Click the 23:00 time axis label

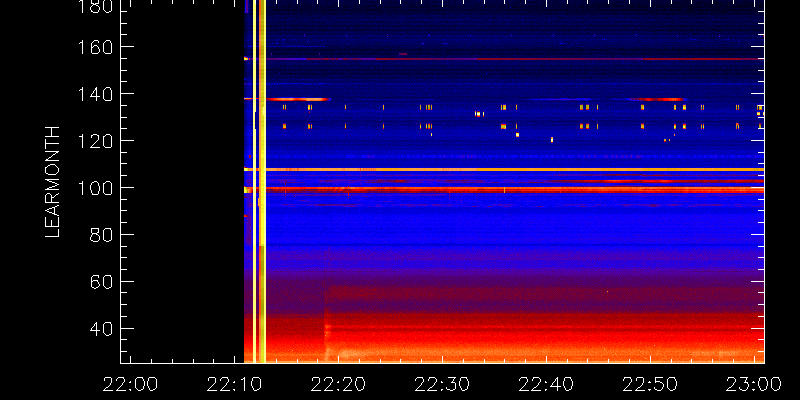coord(754,384)
